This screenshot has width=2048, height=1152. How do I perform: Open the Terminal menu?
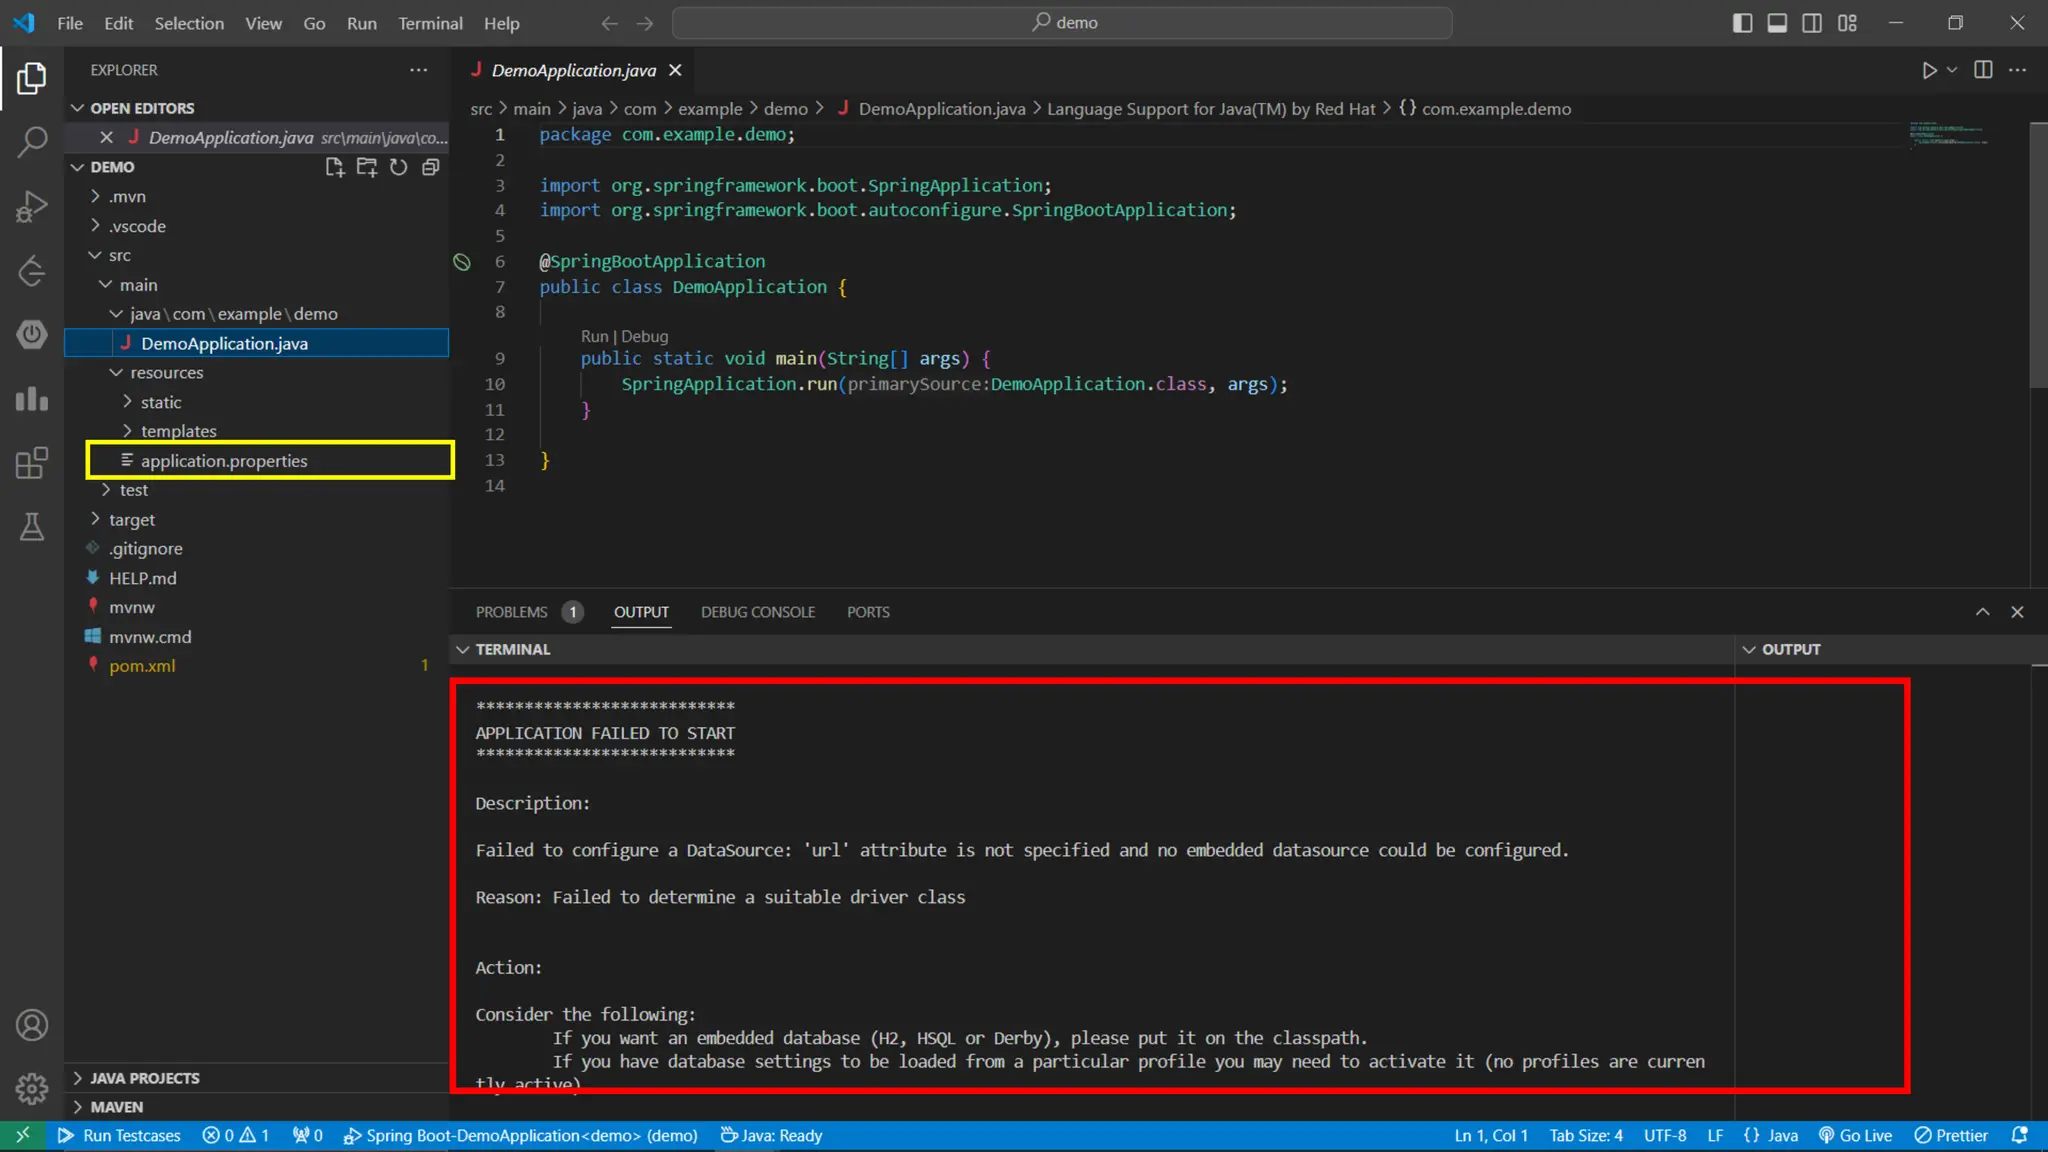coord(430,23)
